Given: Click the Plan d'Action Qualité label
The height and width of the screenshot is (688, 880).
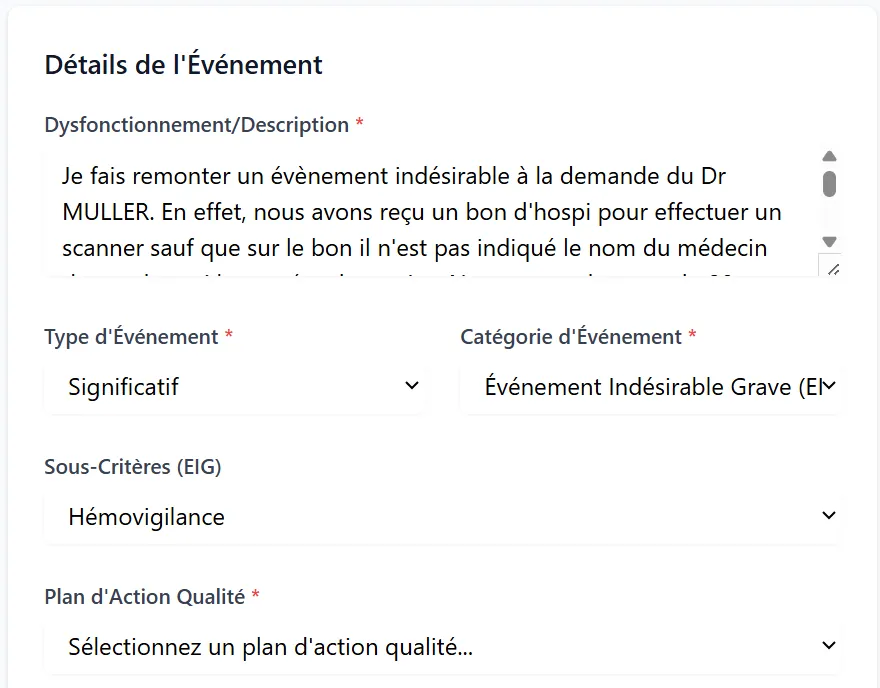Looking at the screenshot, I should (145, 597).
